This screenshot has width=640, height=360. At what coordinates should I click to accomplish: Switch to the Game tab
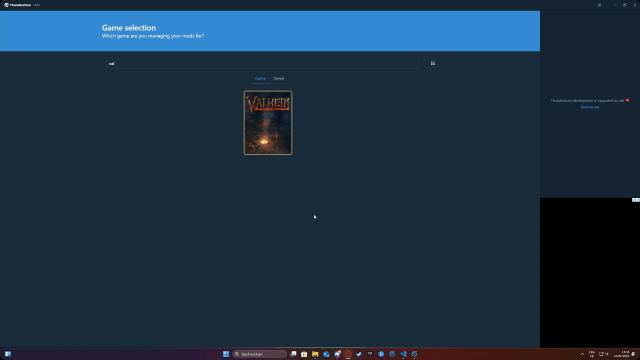(260, 78)
